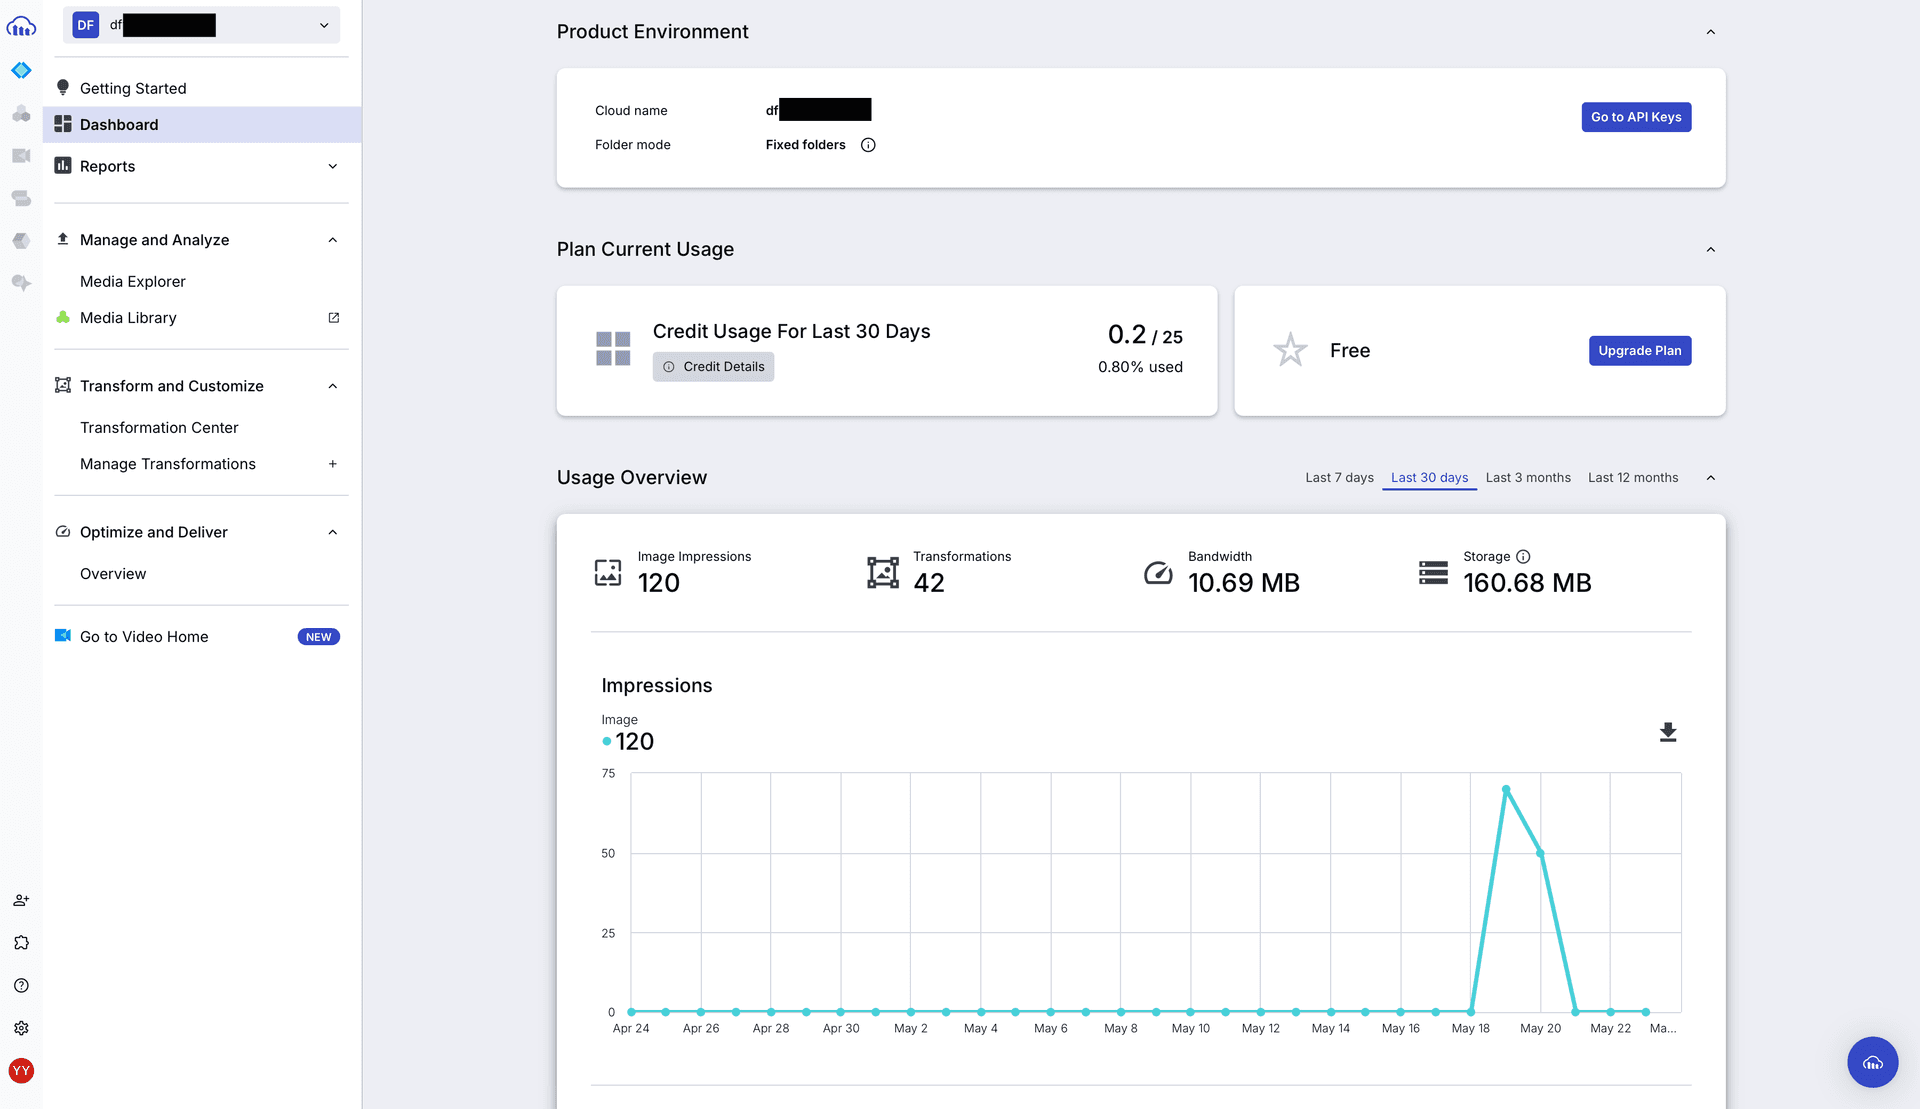Open the settings gear icon

coord(21,1028)
